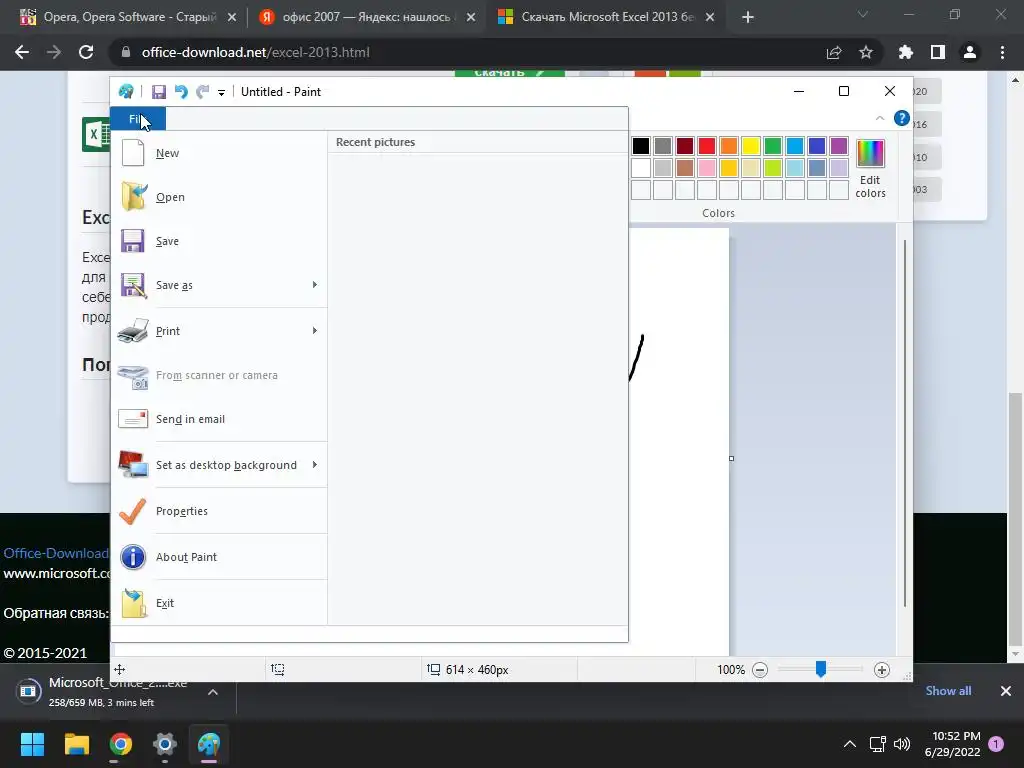The height and width of the screenshot is (768, 1024).
Task: Click the Paint app icon in the title bar
Action: 126,92
